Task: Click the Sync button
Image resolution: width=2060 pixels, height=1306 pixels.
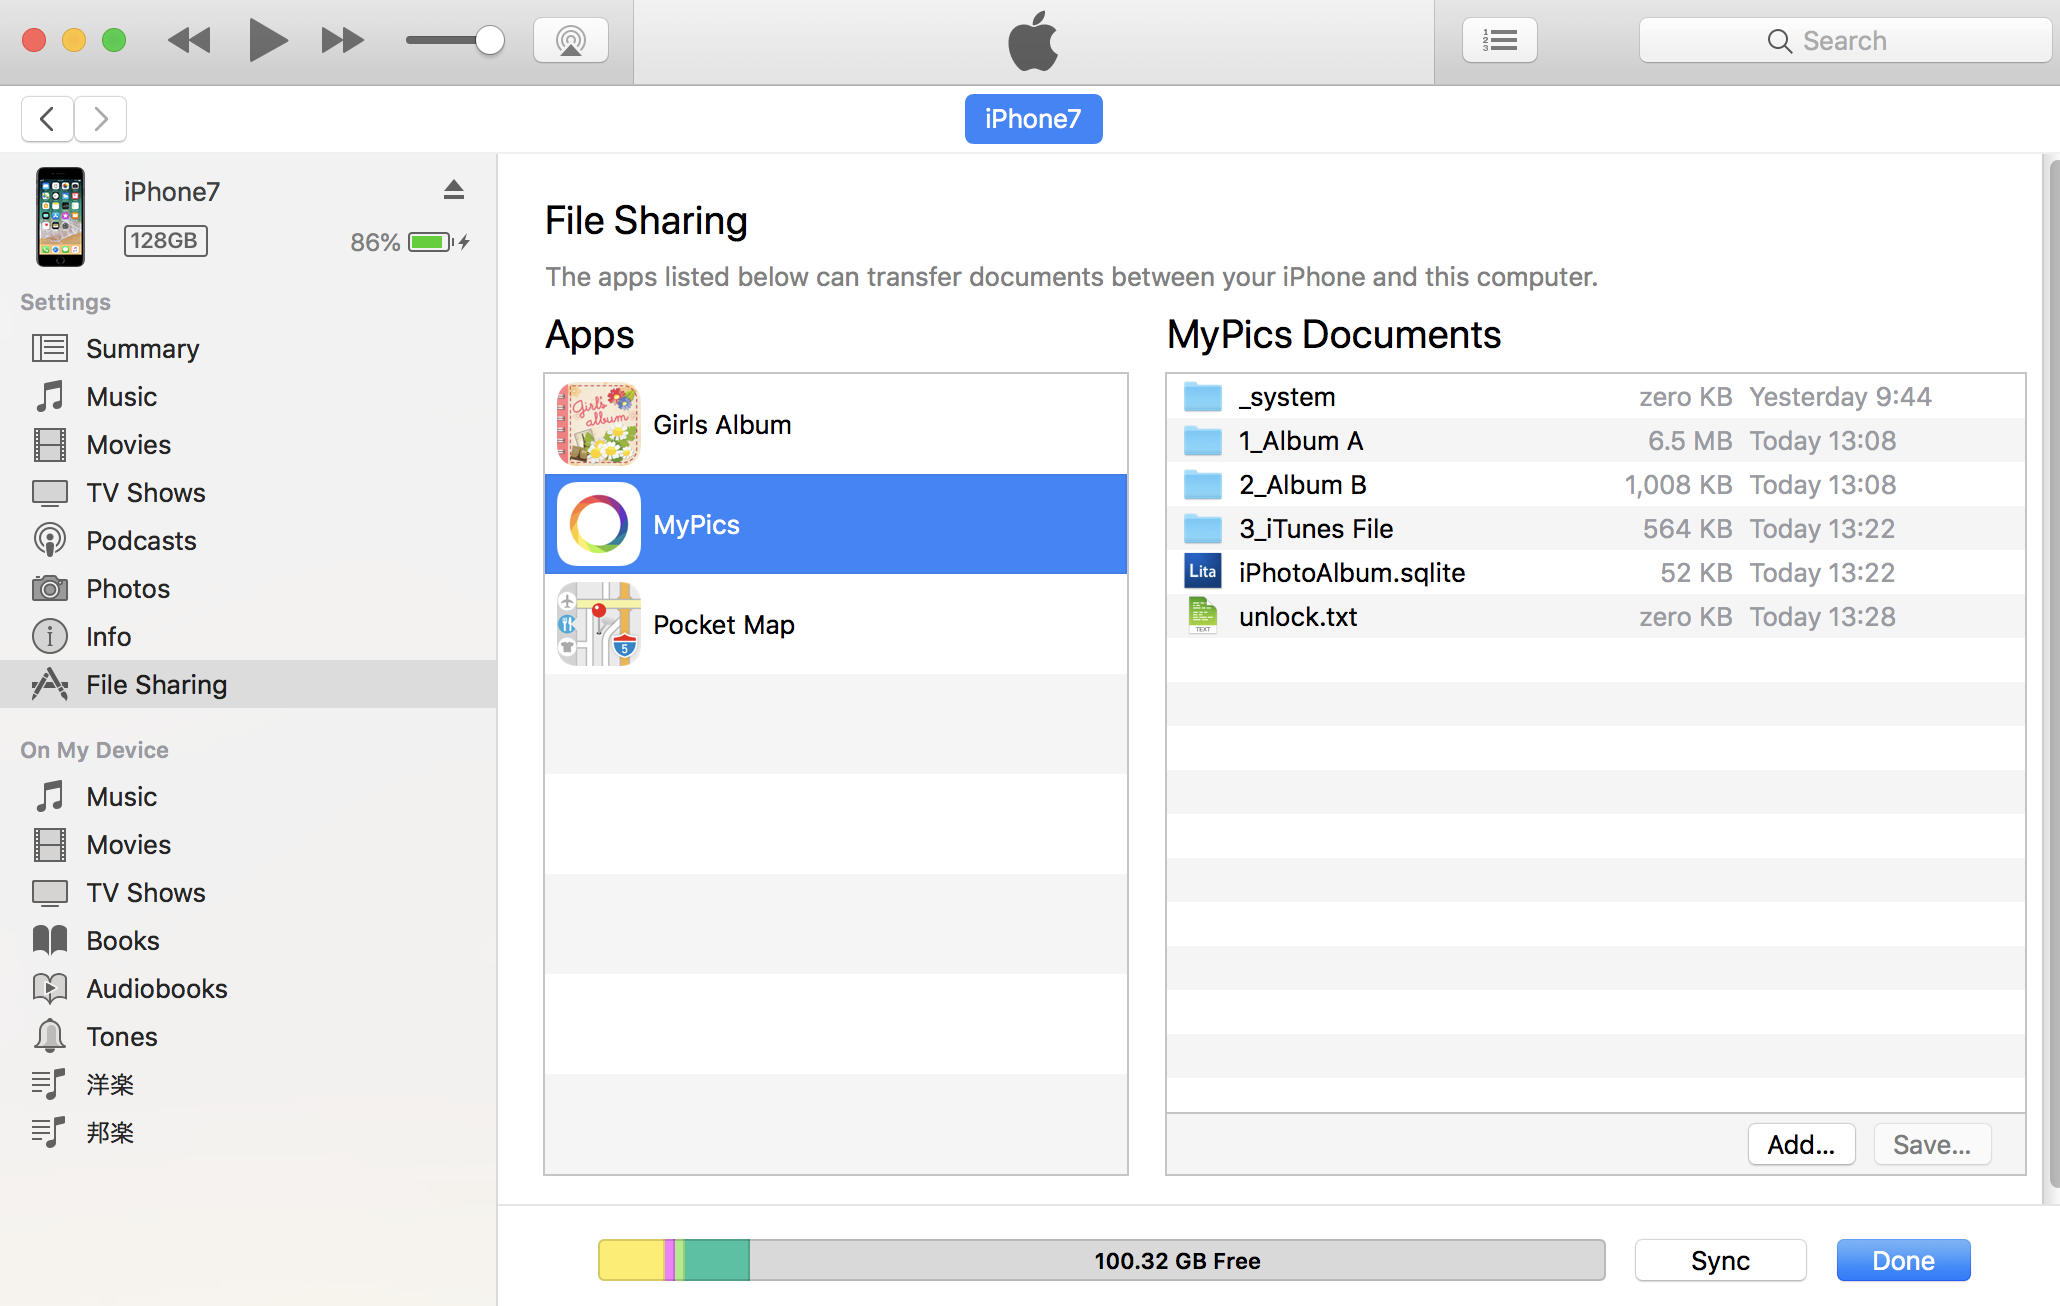Action: click(1720, 1260)
